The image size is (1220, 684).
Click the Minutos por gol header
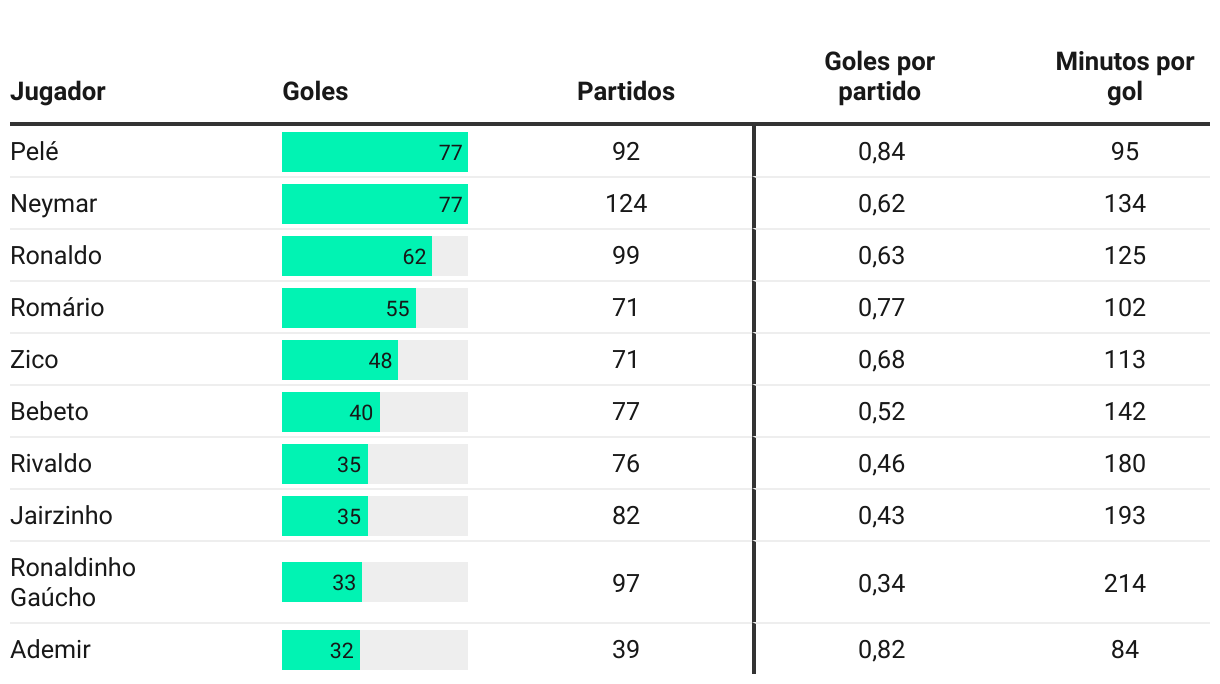[1124, 76]
